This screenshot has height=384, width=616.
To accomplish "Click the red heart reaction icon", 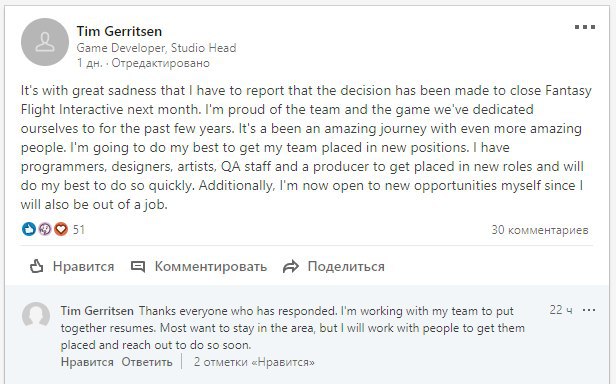I will click(x=61, y=229).
